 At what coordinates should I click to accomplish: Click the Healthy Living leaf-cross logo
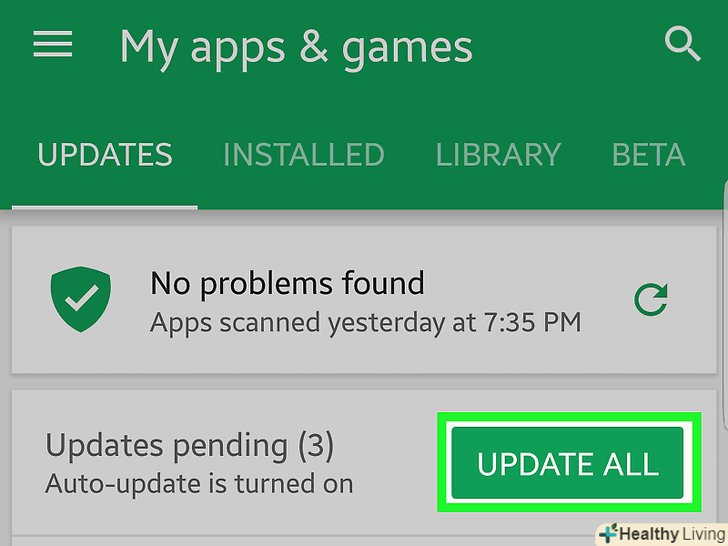coord(608,533)
